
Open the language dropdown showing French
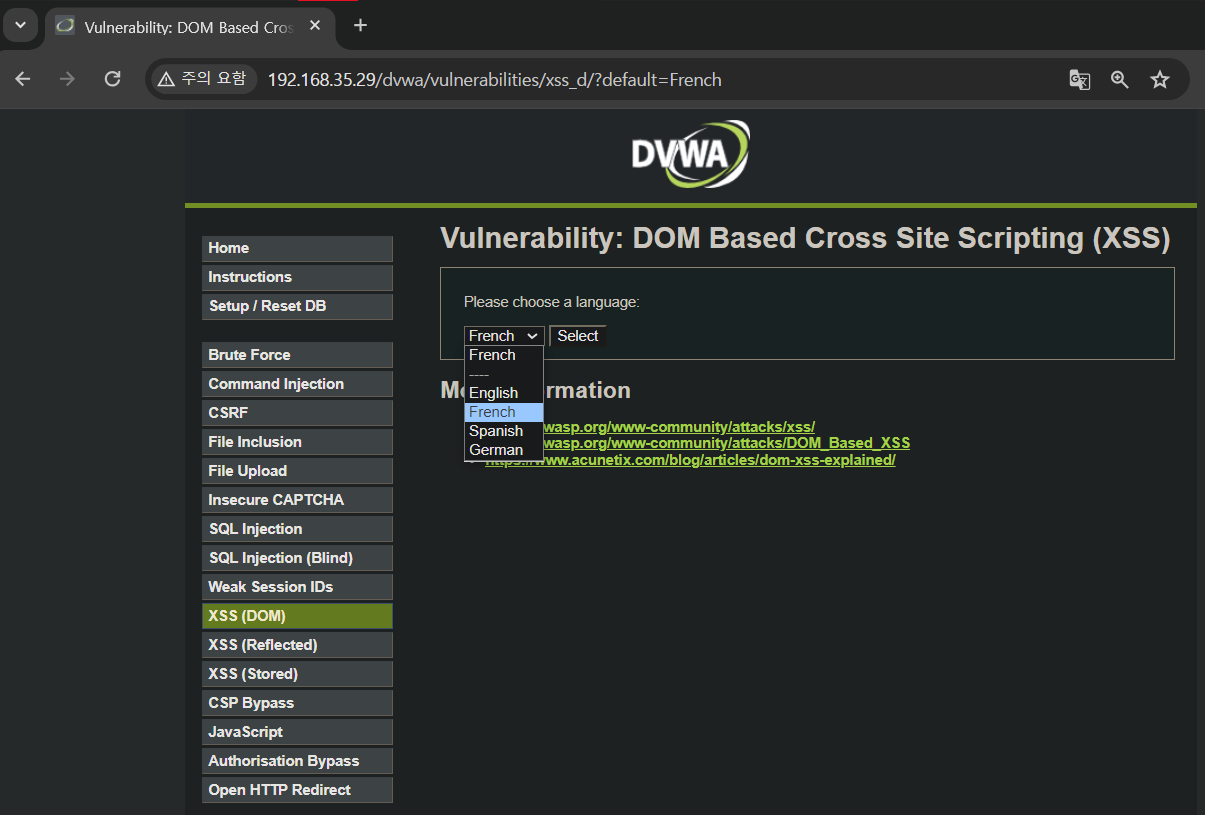point(504,336)
